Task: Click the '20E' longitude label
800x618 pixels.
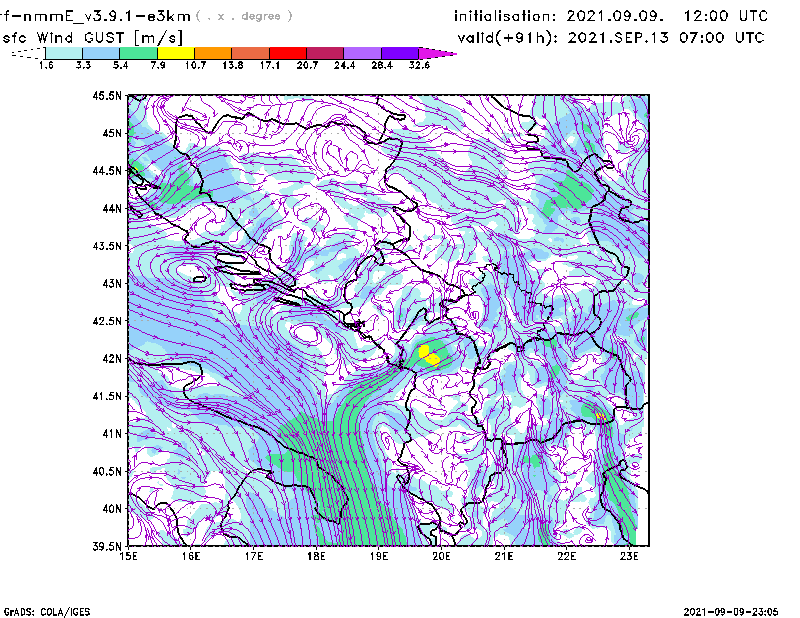Action: click(x=441, y=556)
